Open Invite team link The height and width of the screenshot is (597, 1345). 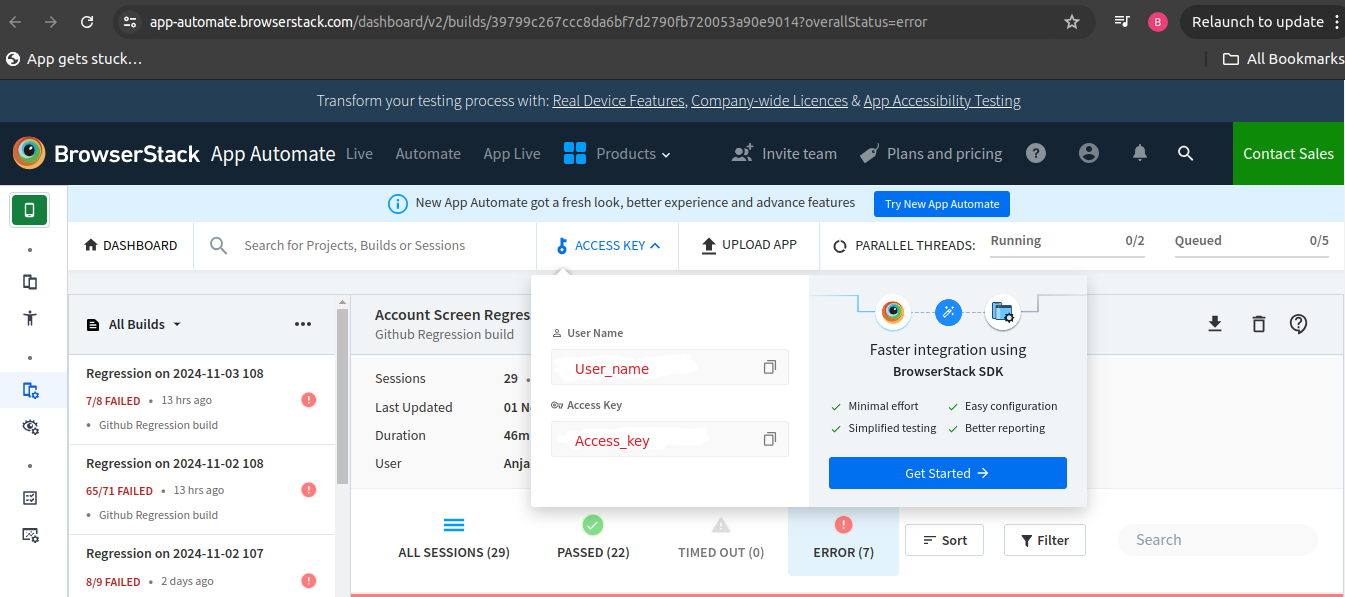coord(784,153)
